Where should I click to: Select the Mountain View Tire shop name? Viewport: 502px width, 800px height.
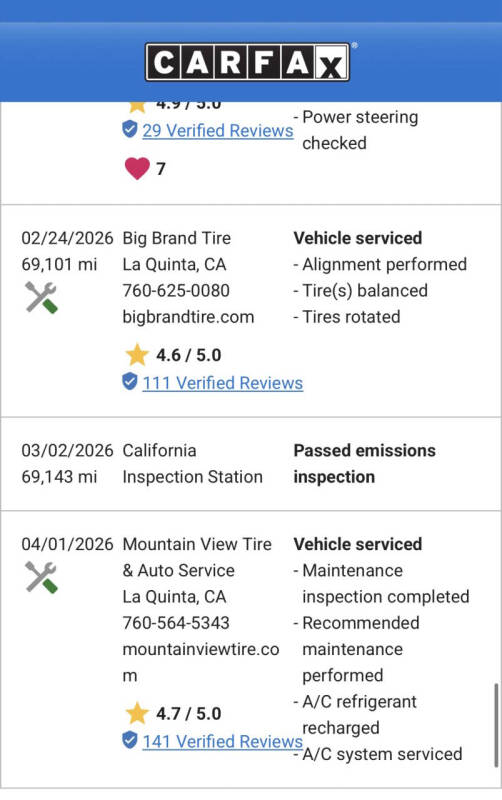pos(197,557)
